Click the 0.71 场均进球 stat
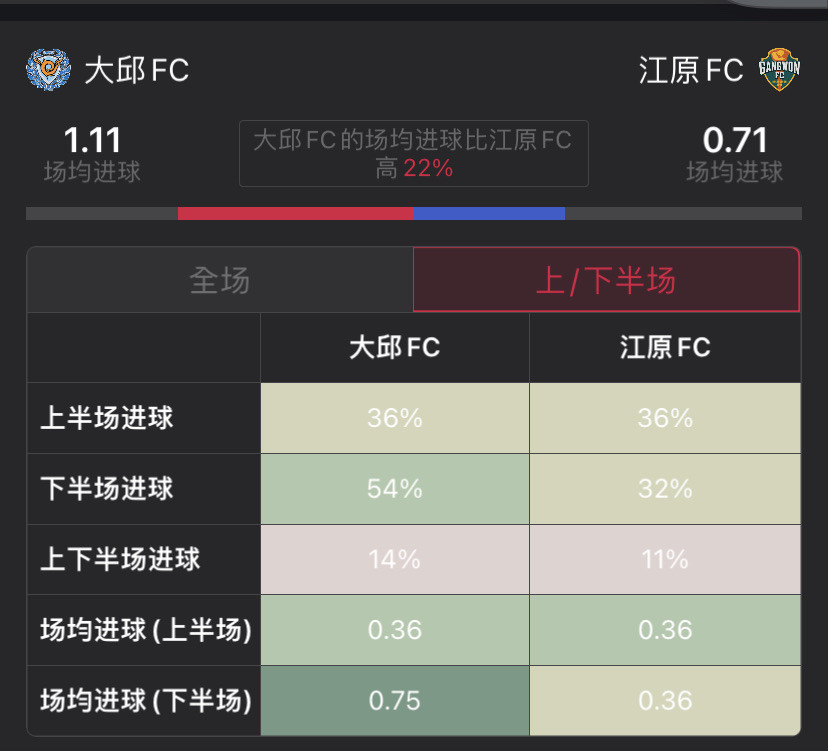The height and width of the screenshot is (751, 828). point(735,154)
